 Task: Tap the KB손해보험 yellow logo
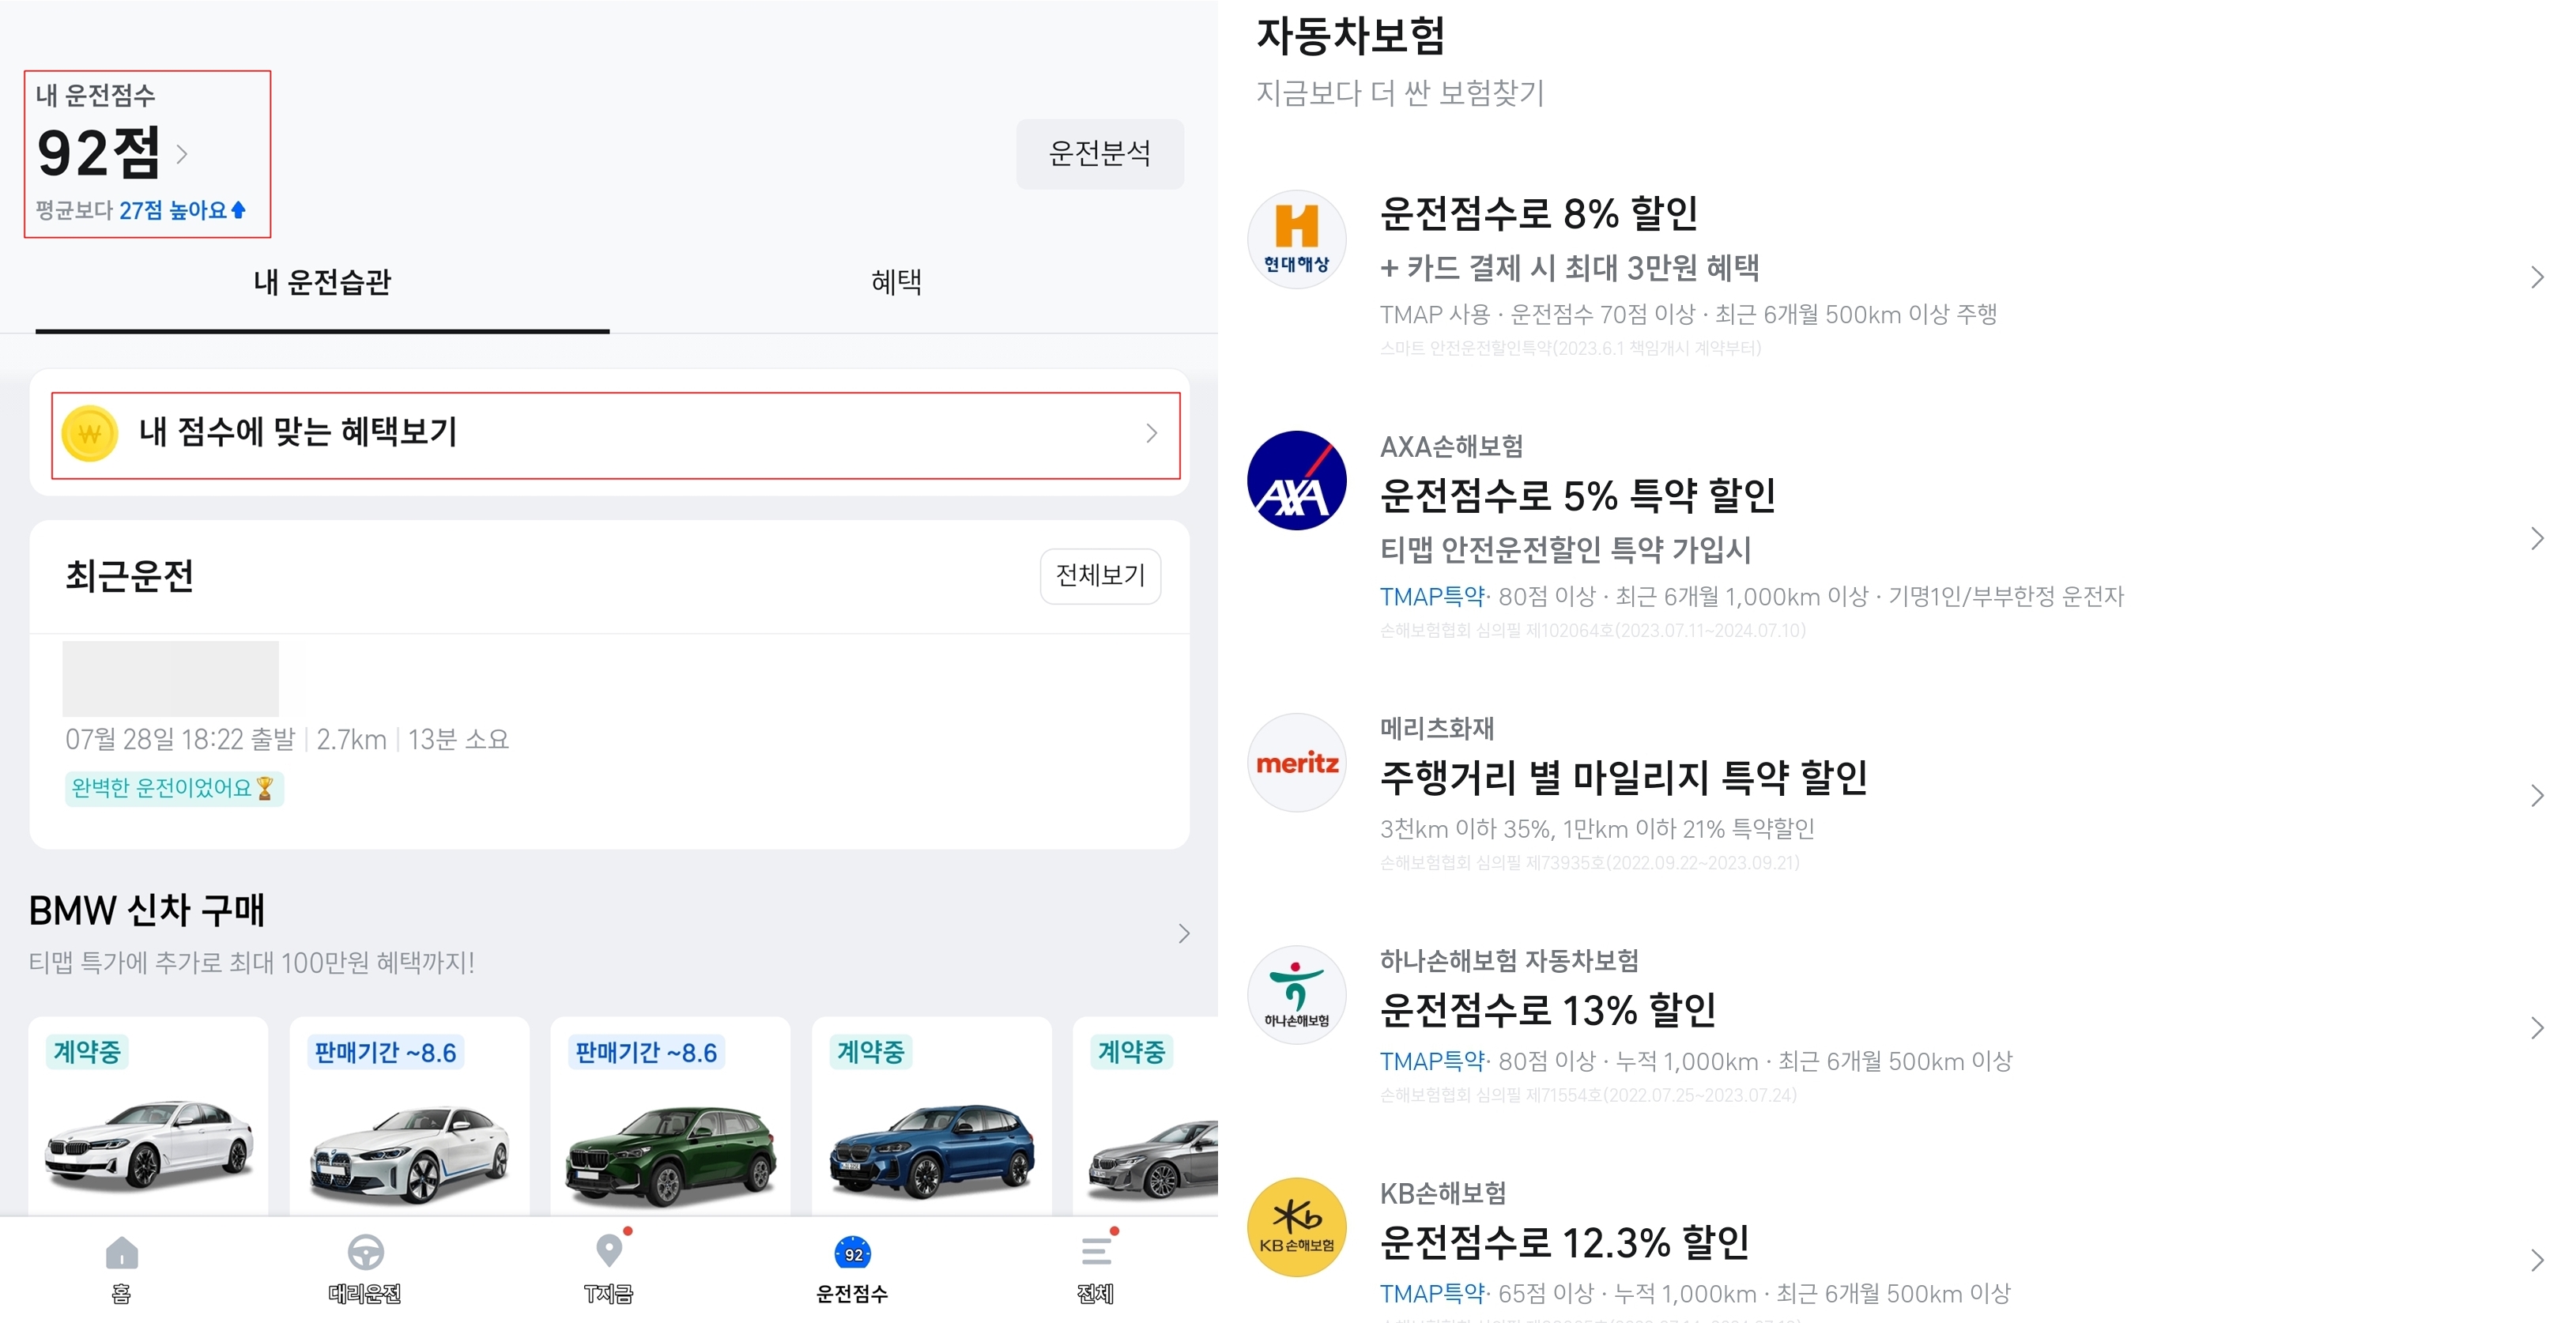click(1296, 1227)
